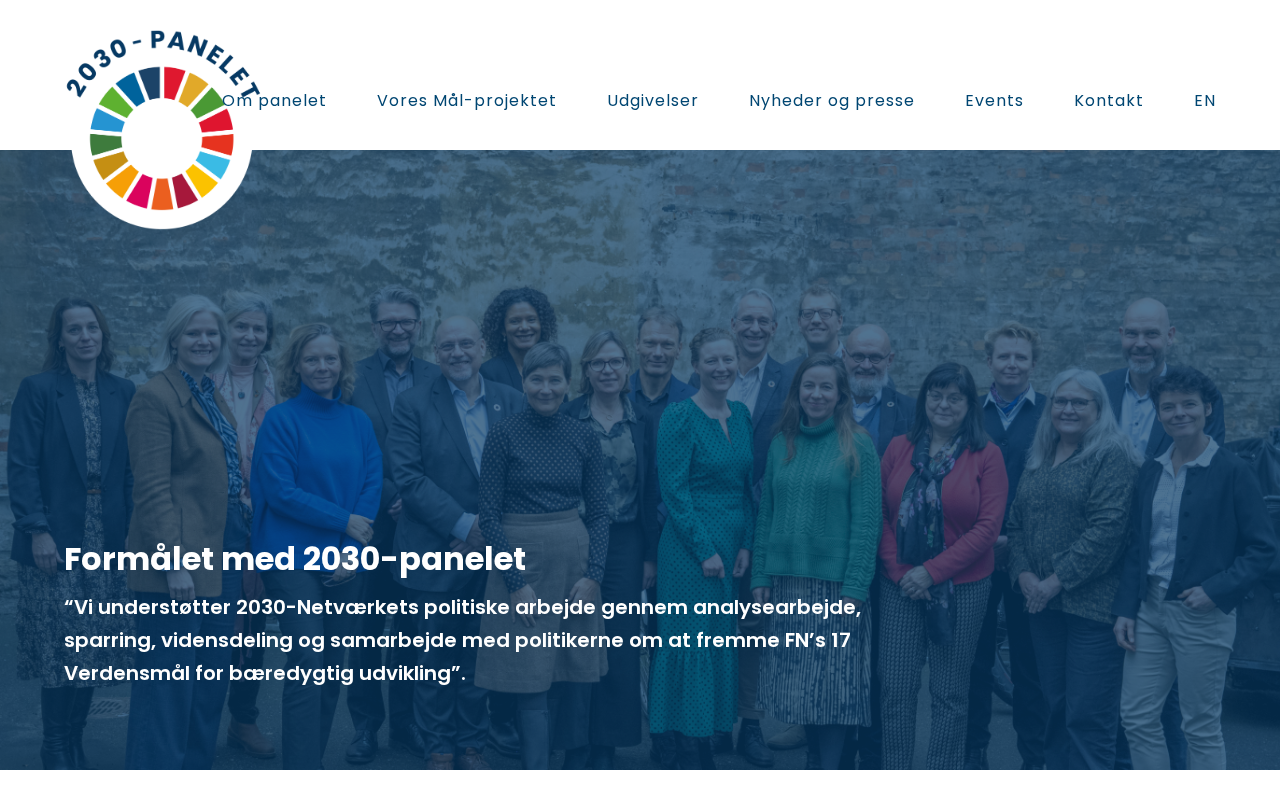Click the white center of the SDG wheel
The image size is (1280, 800).
coord(162,138)
